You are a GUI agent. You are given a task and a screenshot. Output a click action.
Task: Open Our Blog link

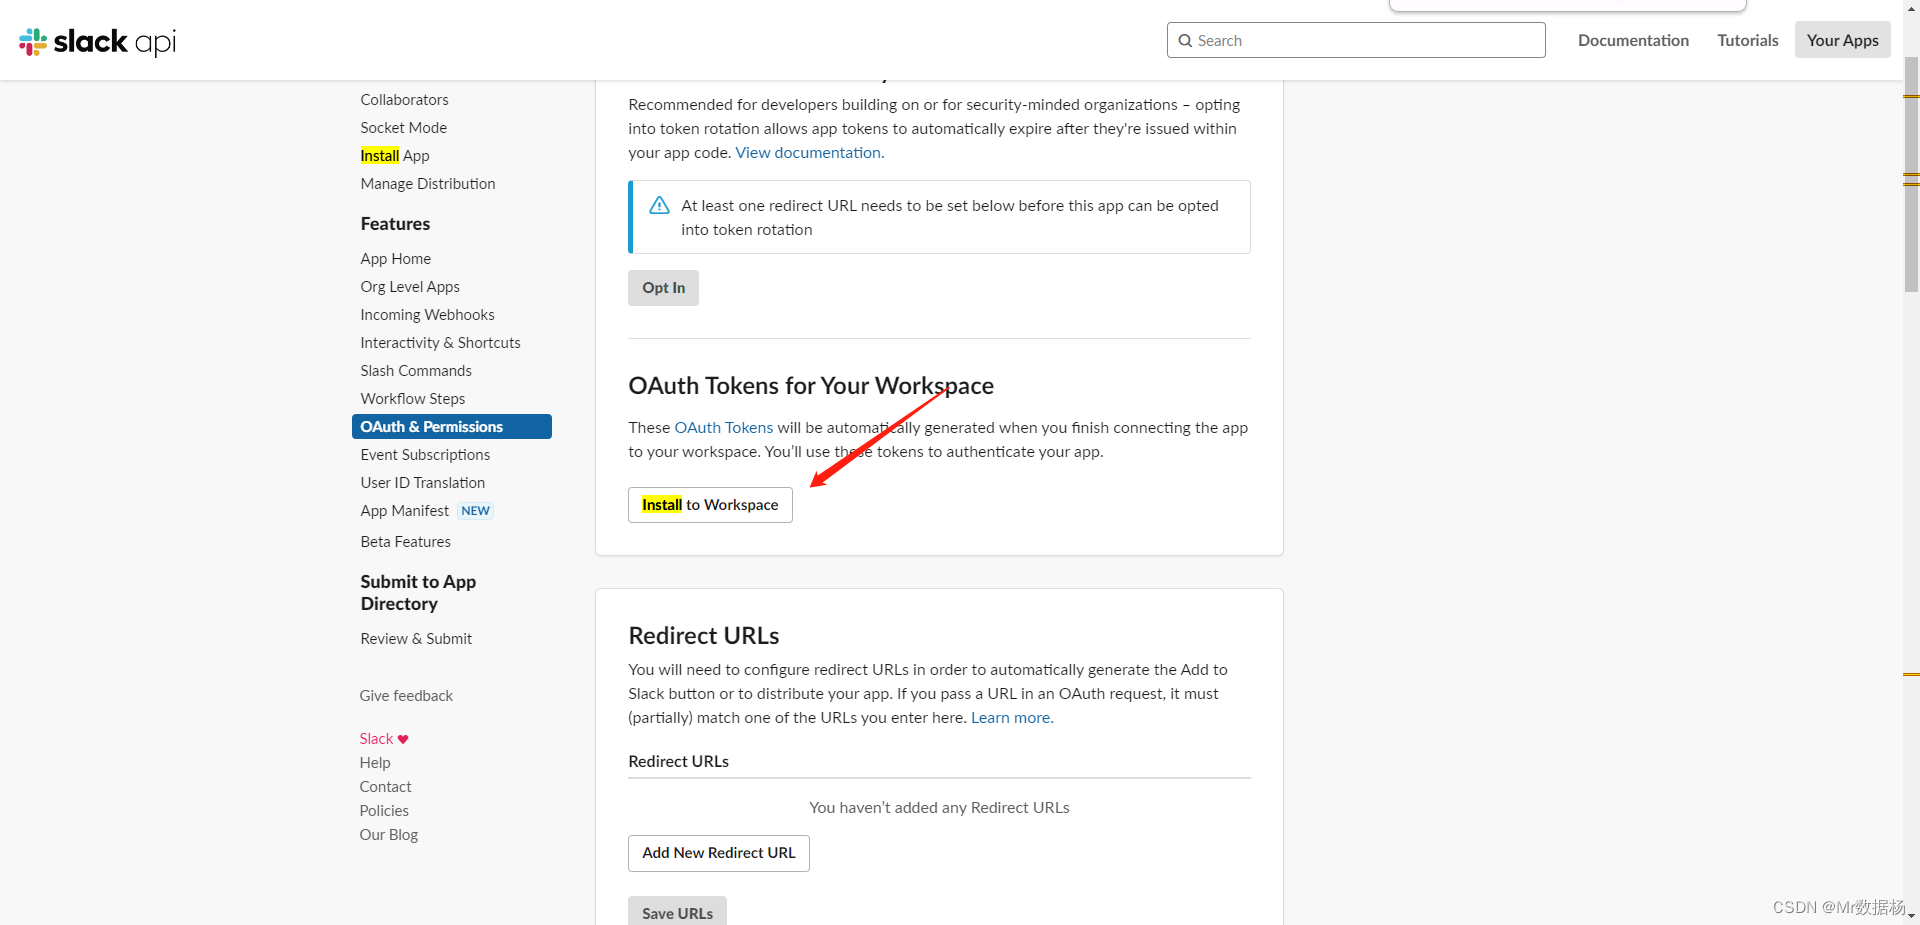(x=388, y=835)
